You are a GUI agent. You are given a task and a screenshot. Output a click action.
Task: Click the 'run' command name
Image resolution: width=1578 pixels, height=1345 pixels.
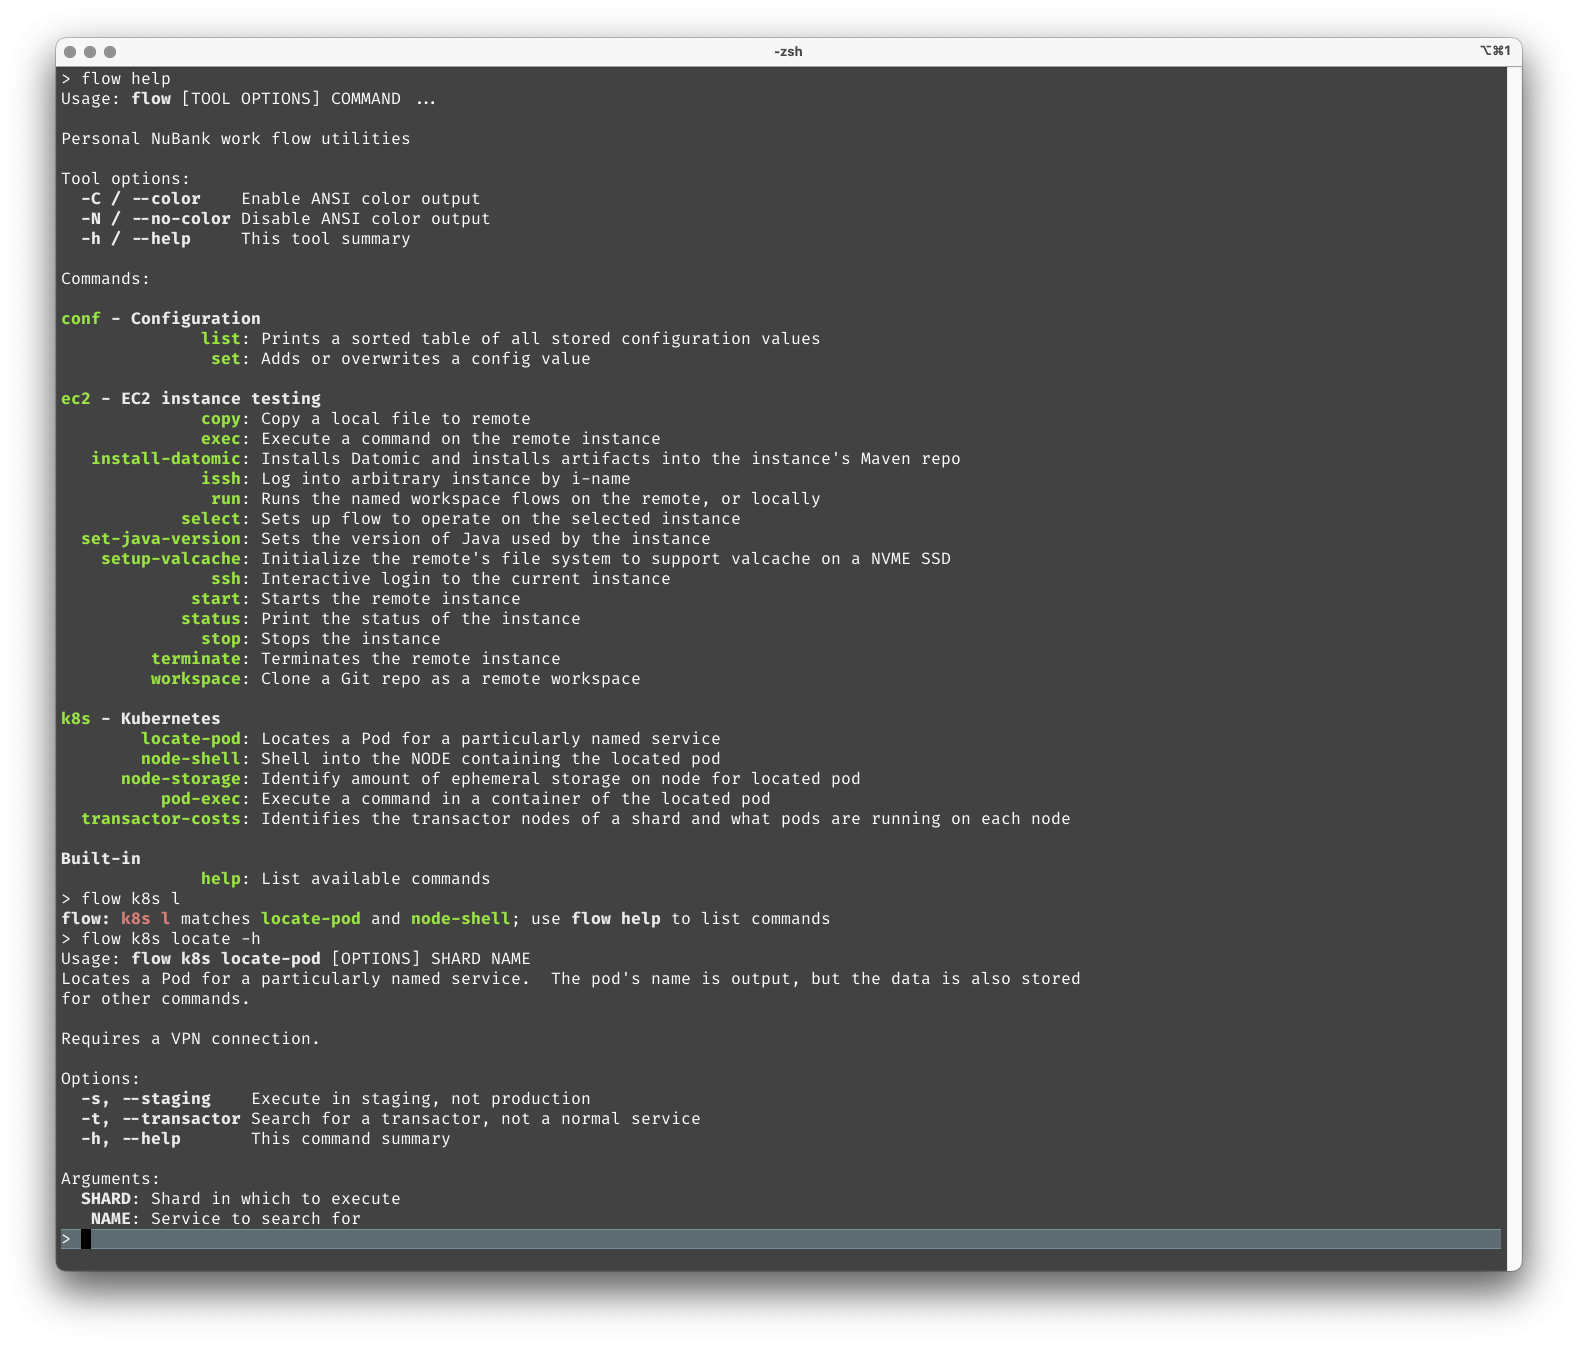pos(226,499)
